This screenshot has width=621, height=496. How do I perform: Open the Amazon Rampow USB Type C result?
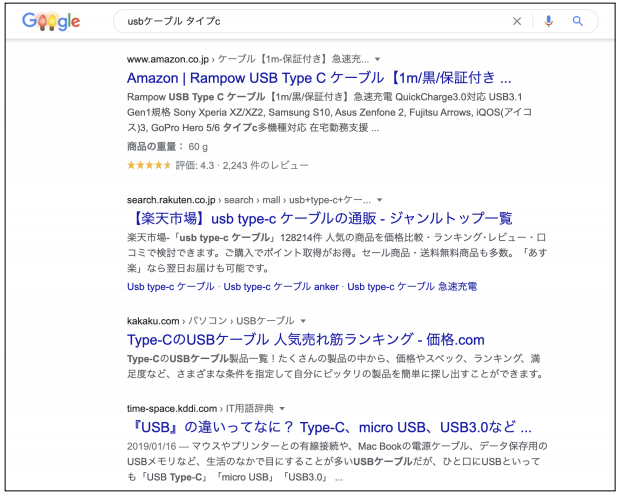click(x=319, y=78)
